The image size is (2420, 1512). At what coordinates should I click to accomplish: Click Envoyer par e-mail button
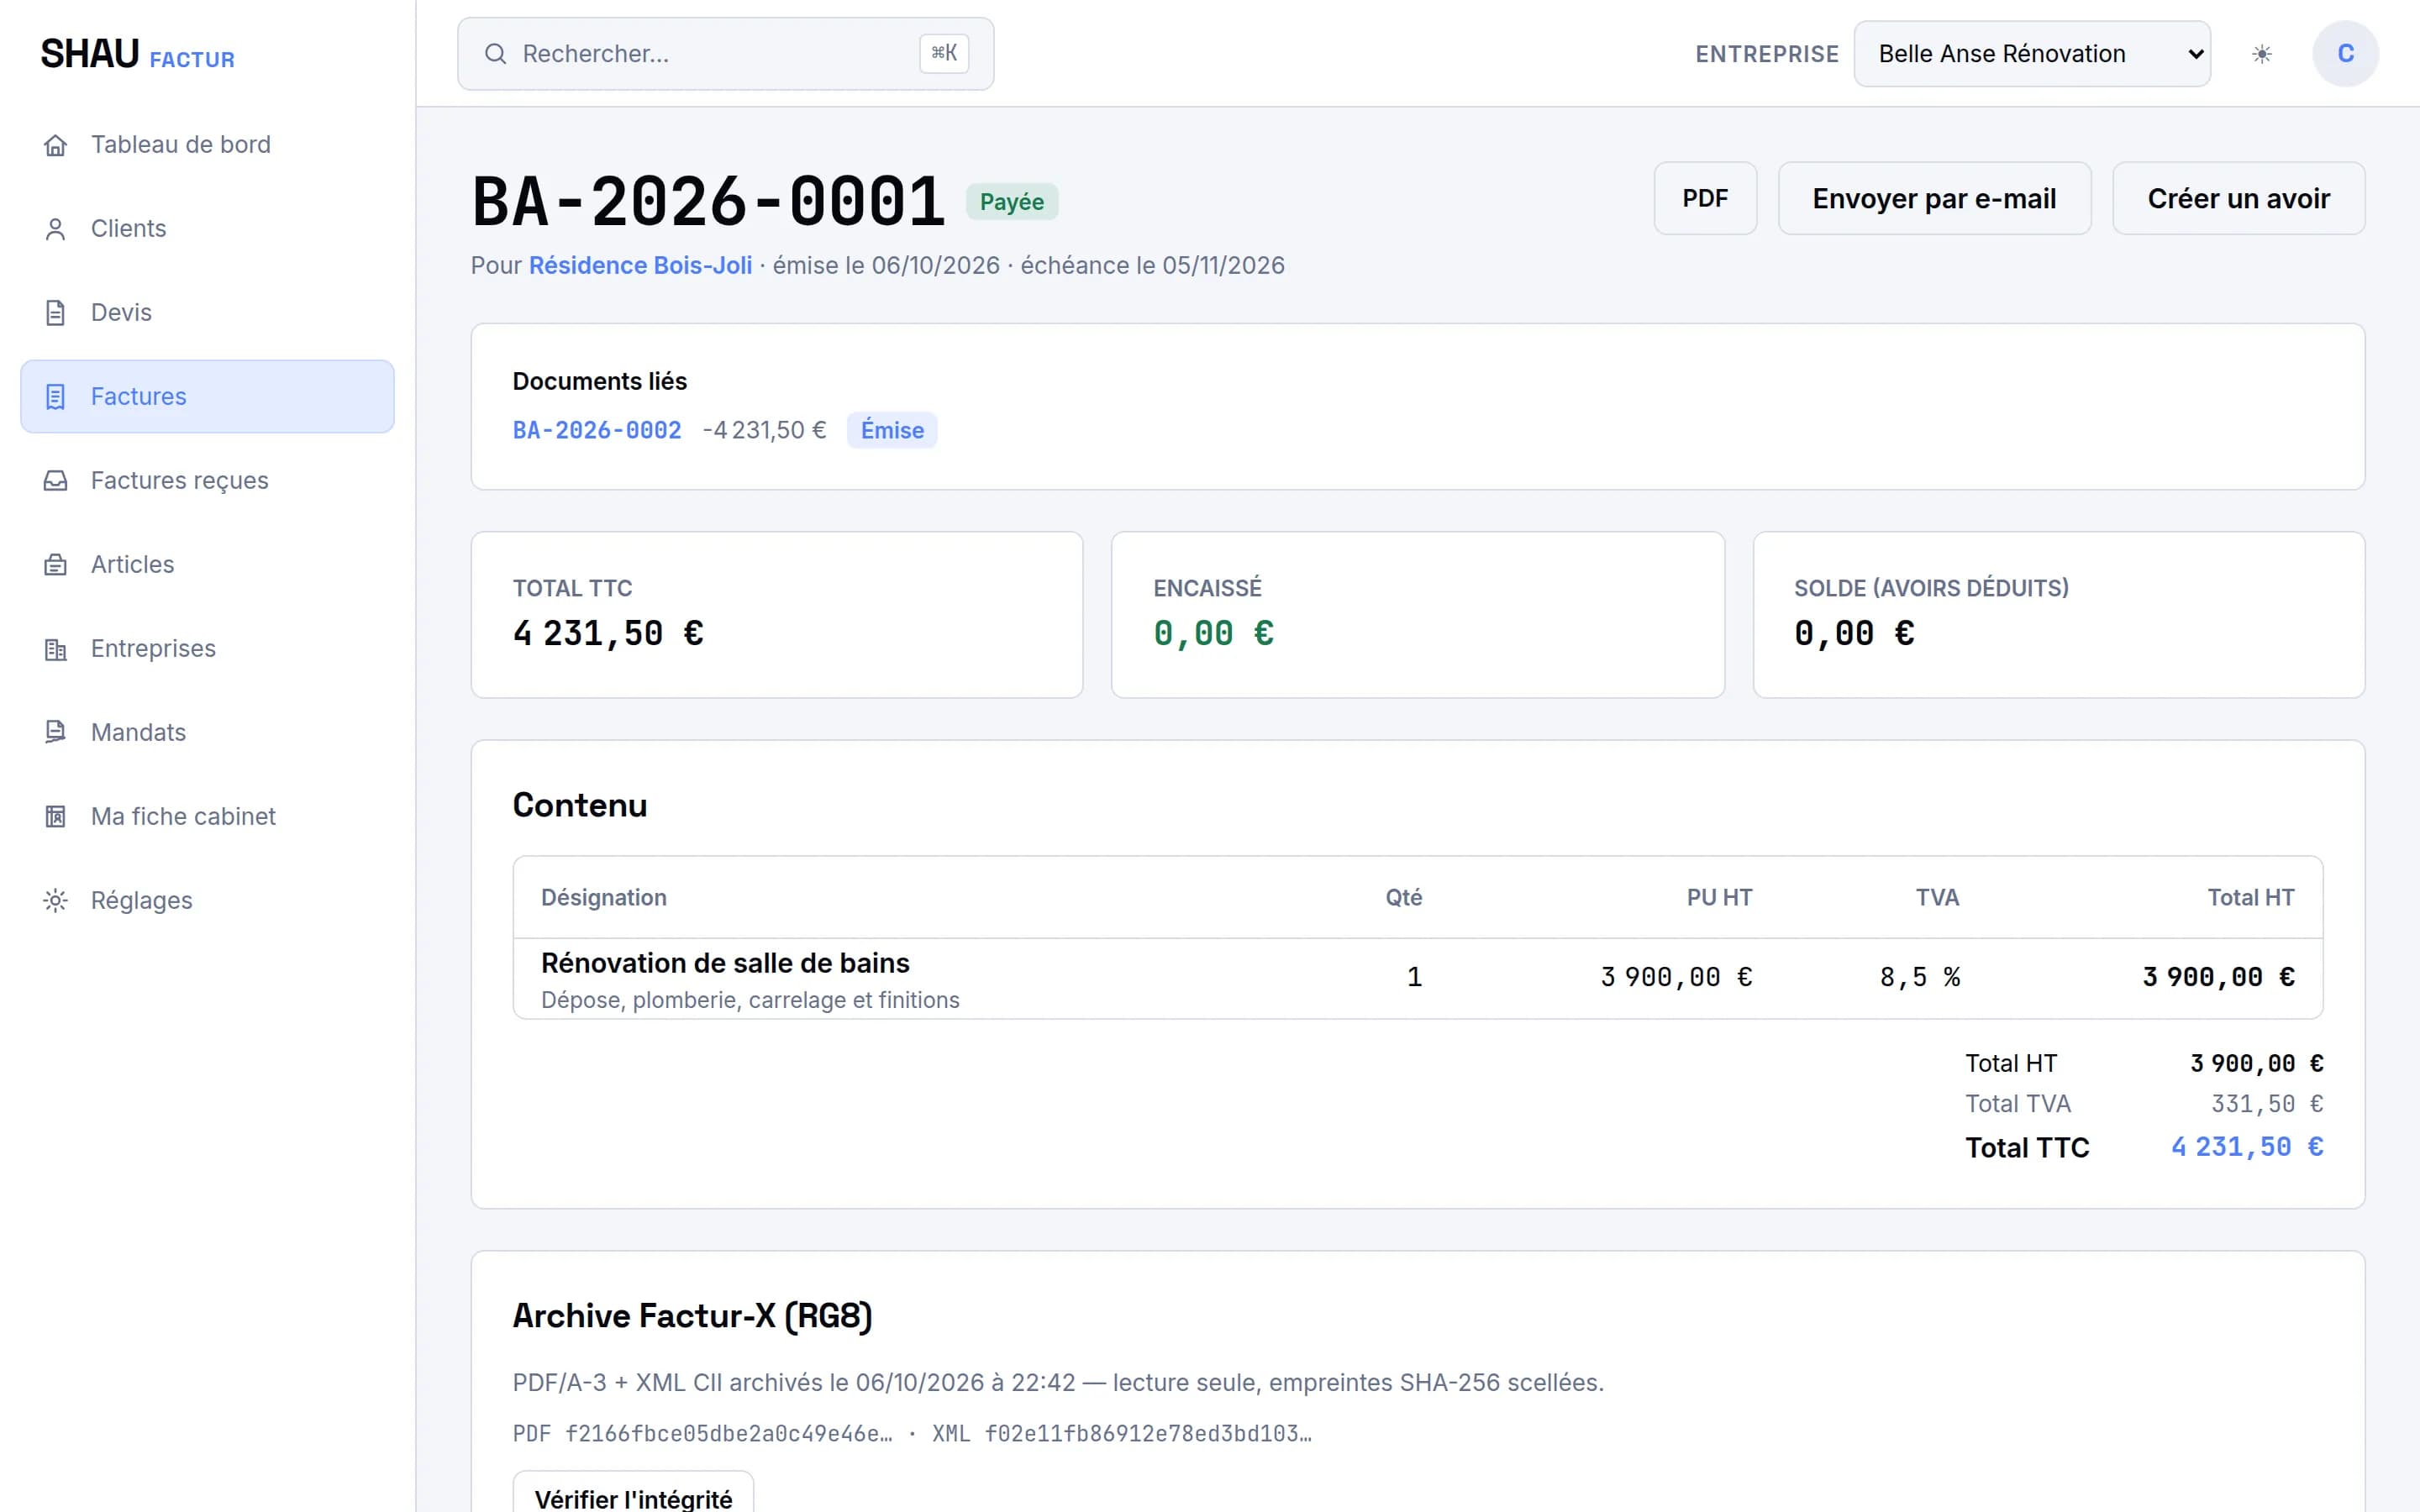click(1934, 199)
